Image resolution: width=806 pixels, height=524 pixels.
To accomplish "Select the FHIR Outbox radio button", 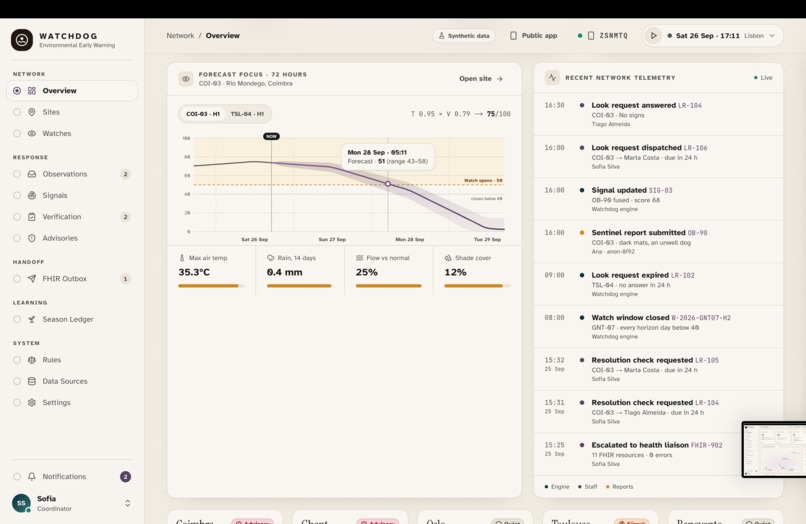I will [17, 279].
